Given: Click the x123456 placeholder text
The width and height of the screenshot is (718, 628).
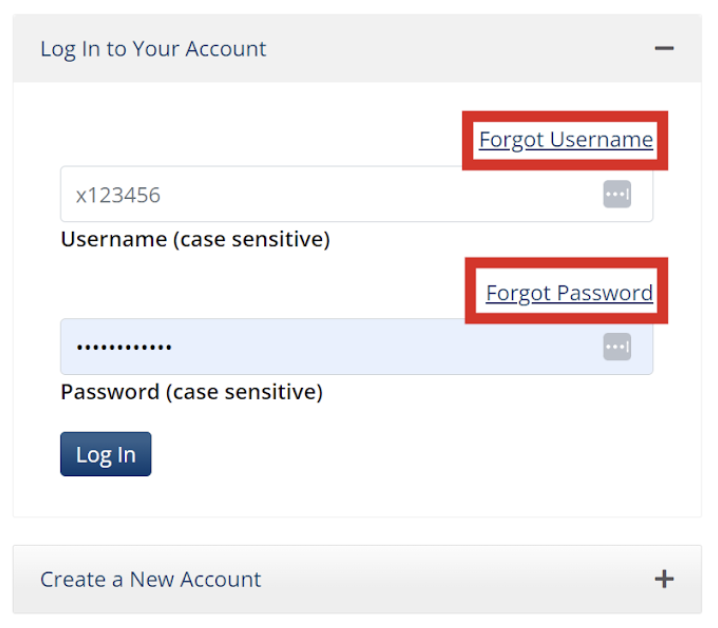Looking at the screenshot, I should [x=118, y=195].
